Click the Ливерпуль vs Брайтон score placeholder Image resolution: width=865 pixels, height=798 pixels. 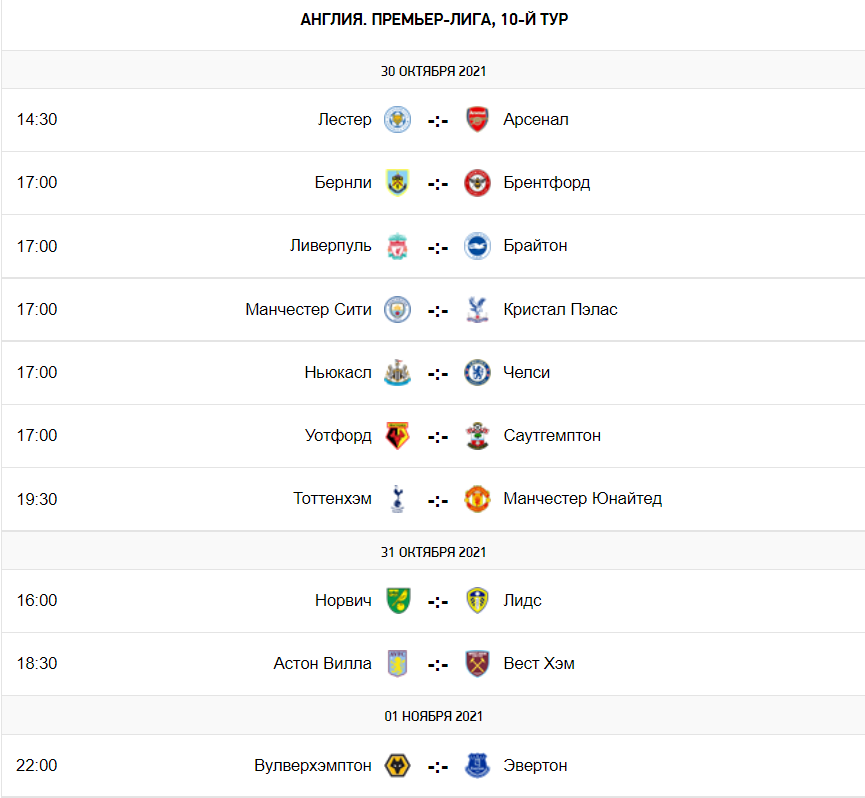coord(438,247)
